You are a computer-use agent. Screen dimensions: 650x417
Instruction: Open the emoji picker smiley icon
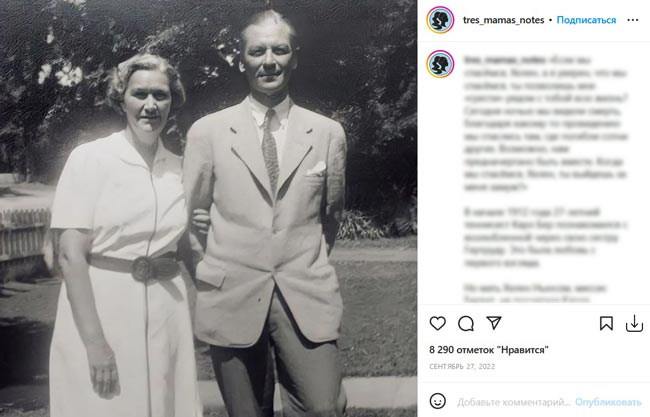[x=438, y=401]
